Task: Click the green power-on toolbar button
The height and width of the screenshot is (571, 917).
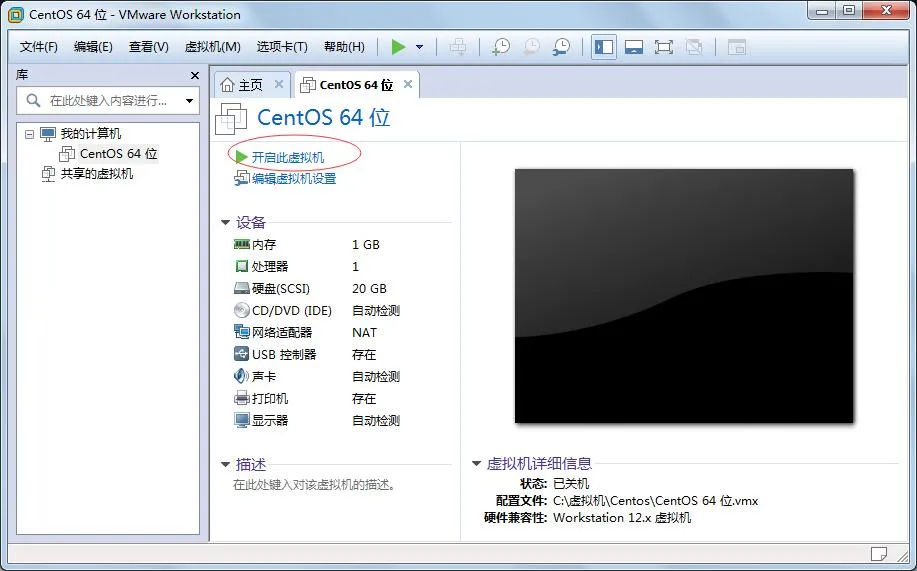Action: [398, 47]
